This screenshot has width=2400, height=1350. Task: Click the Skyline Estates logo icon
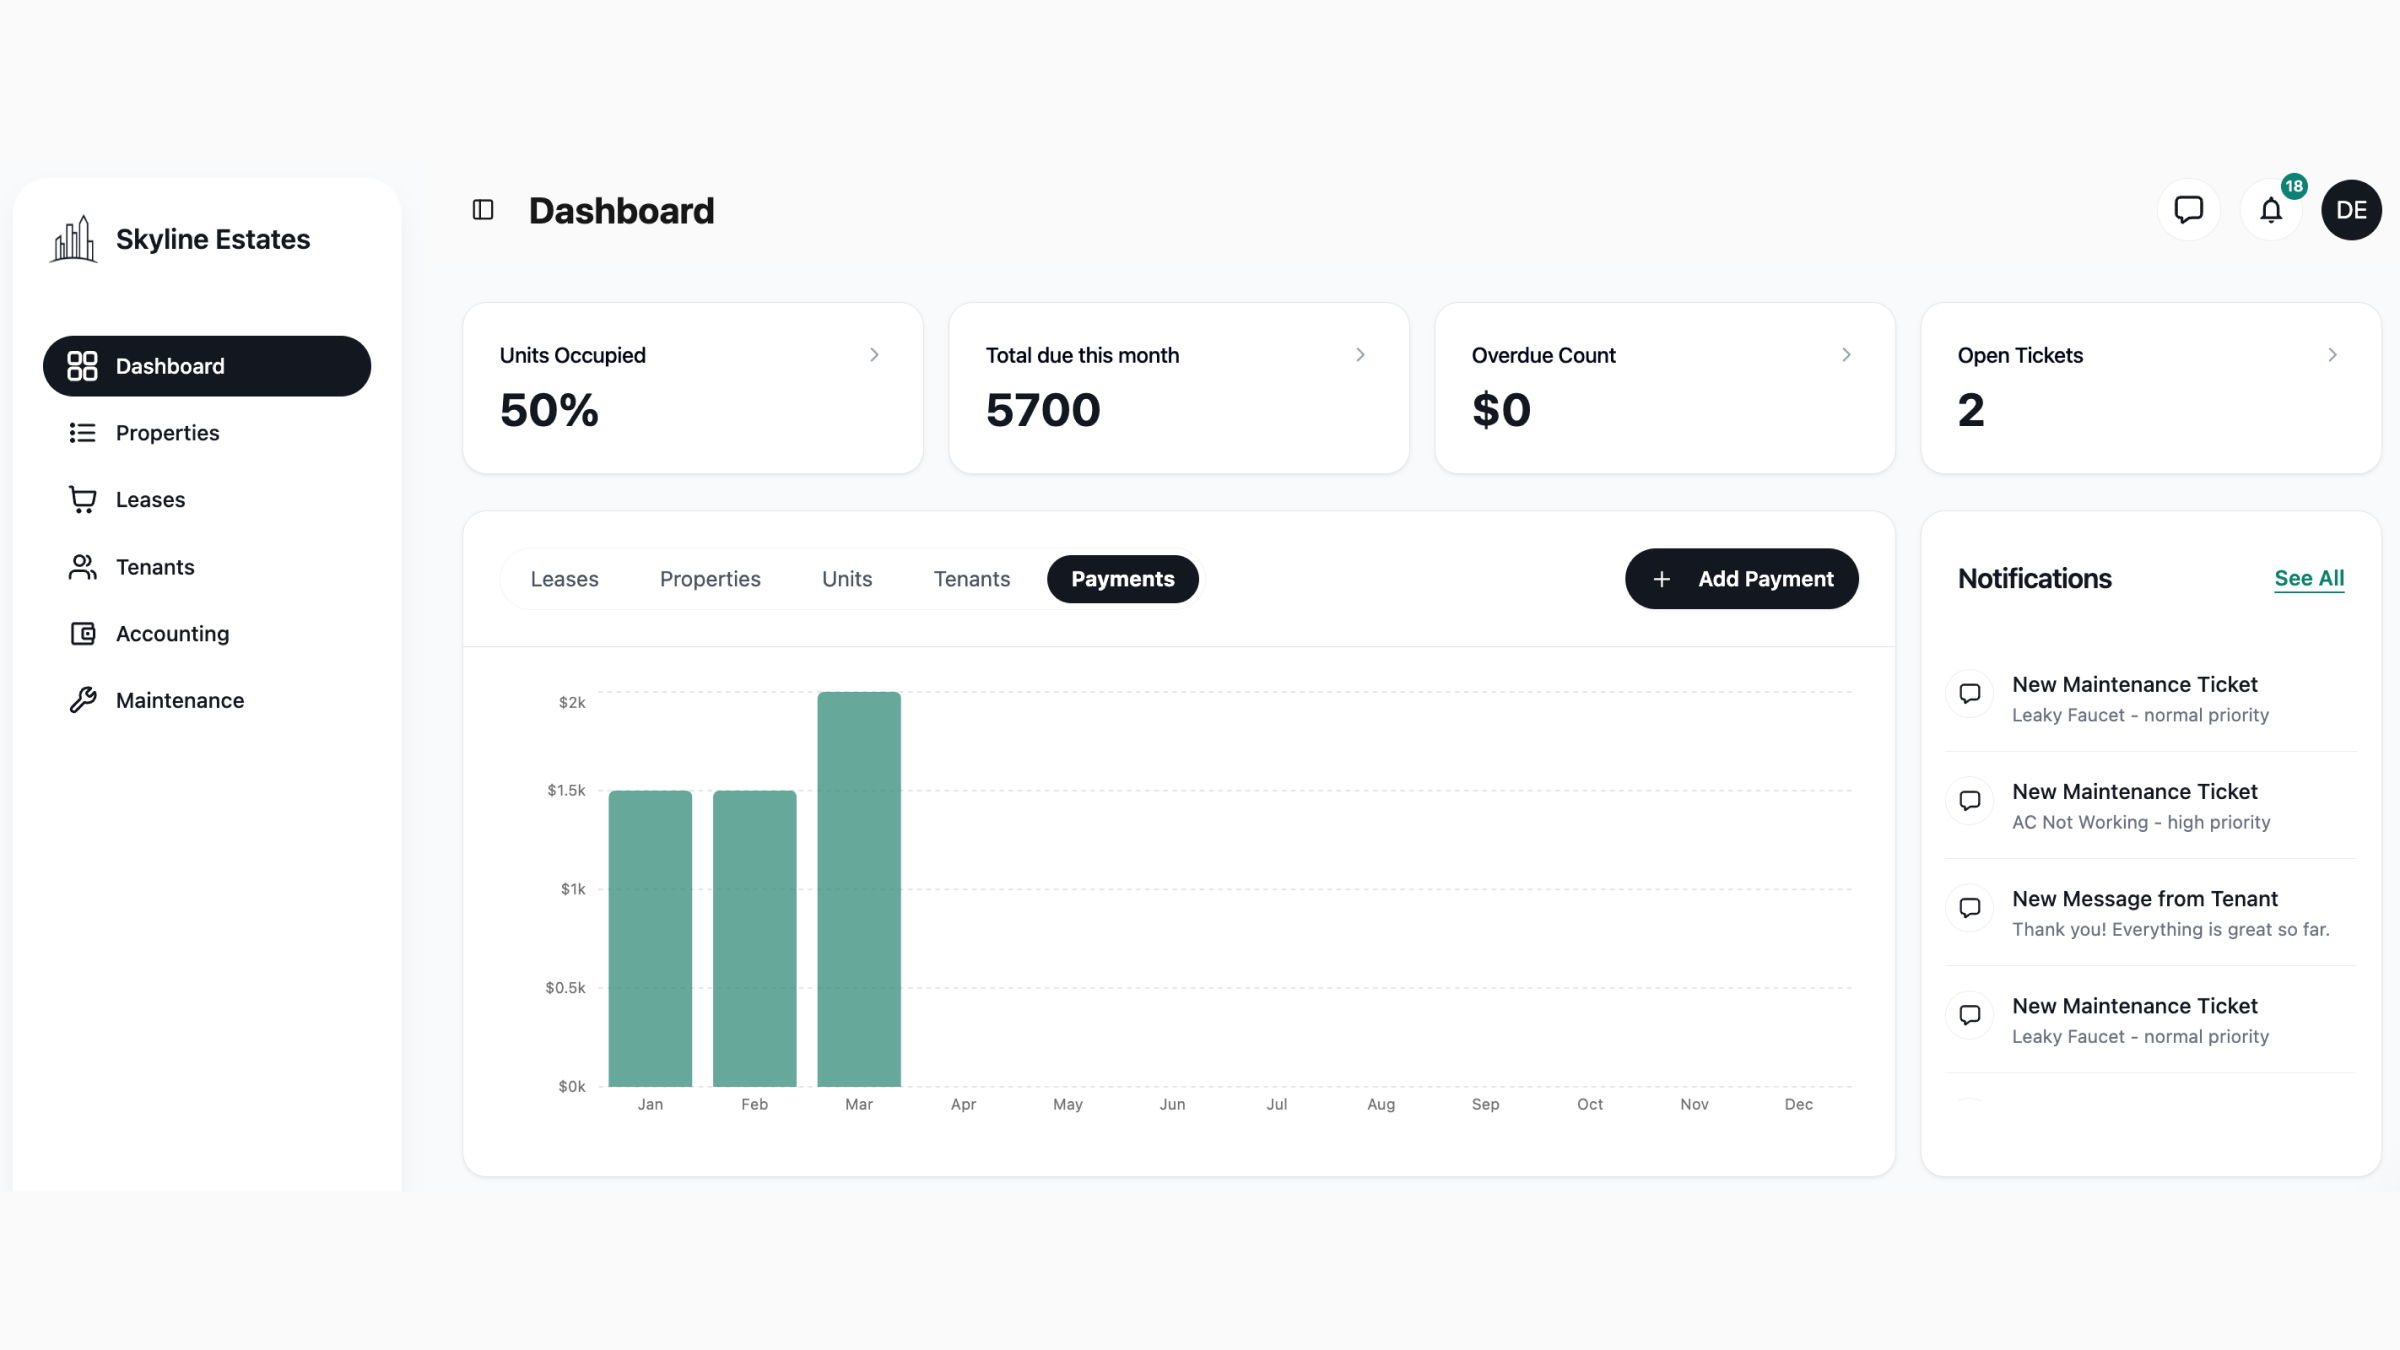point(74,240)
